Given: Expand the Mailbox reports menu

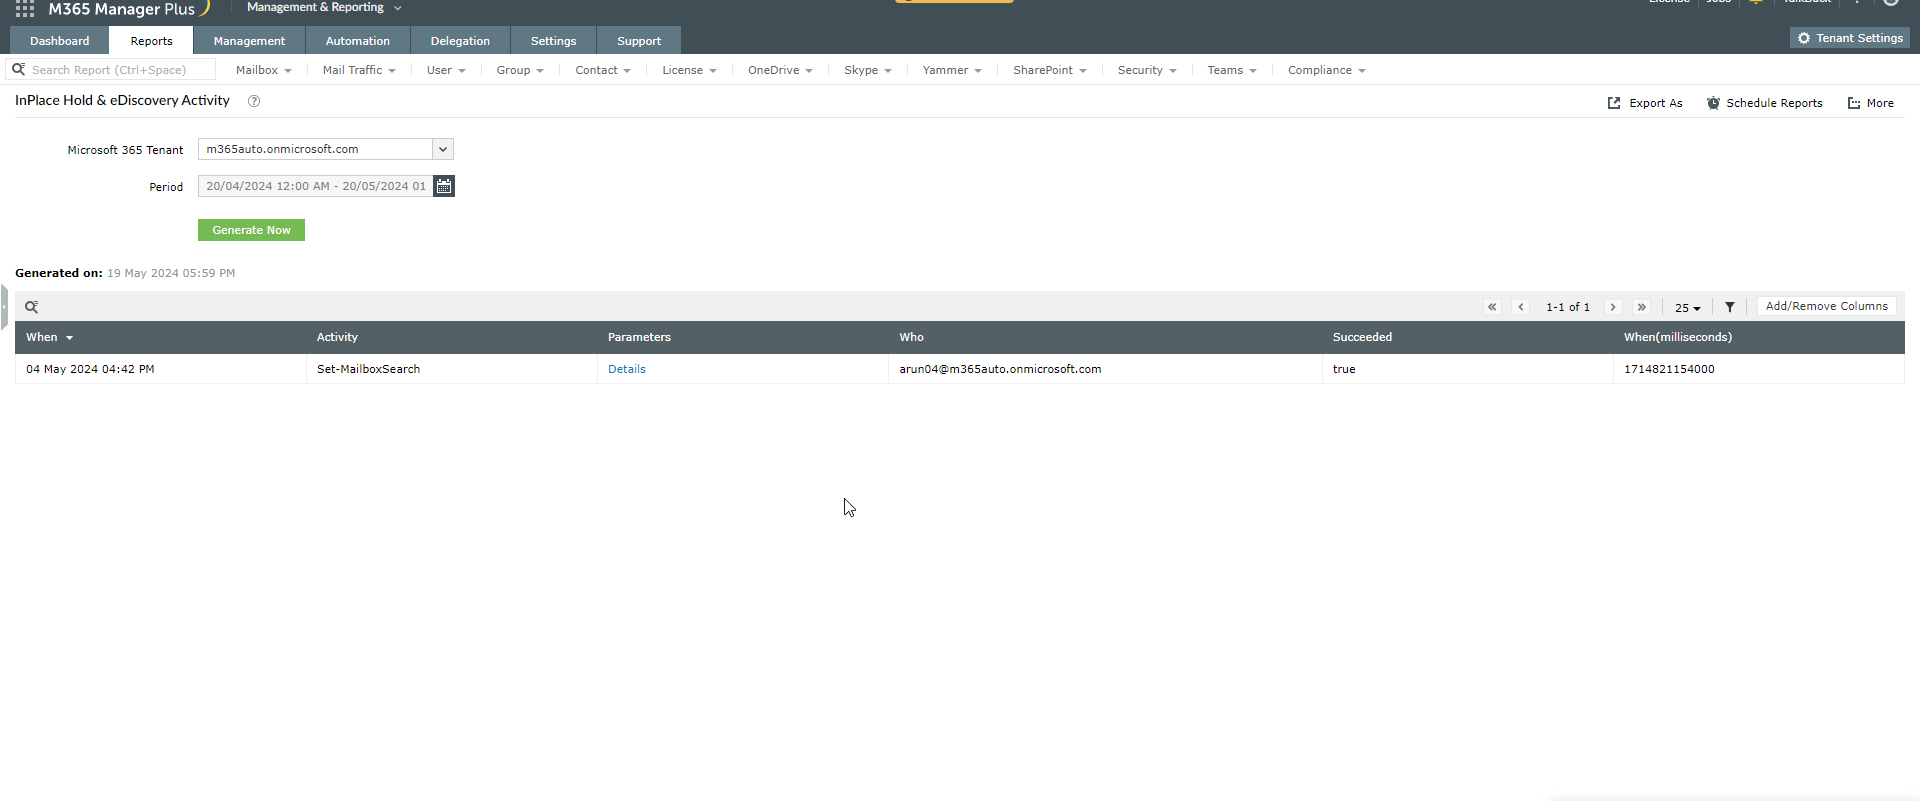Looking at the screenshot, I should [264, 70].
